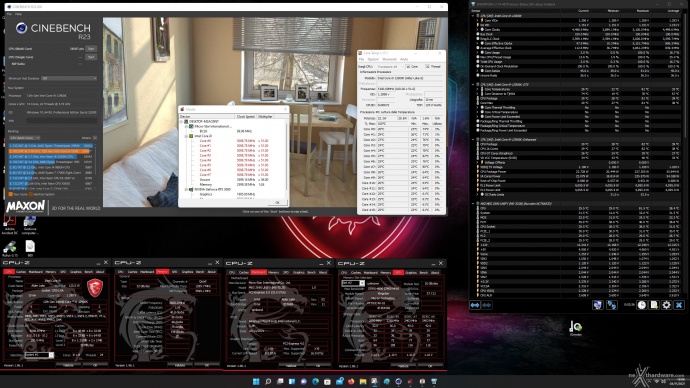The height and width of the screenshot is (388, 690).
Task: Open Adobe Acrobat DC desktop shortcut
Action: point(10,224)
